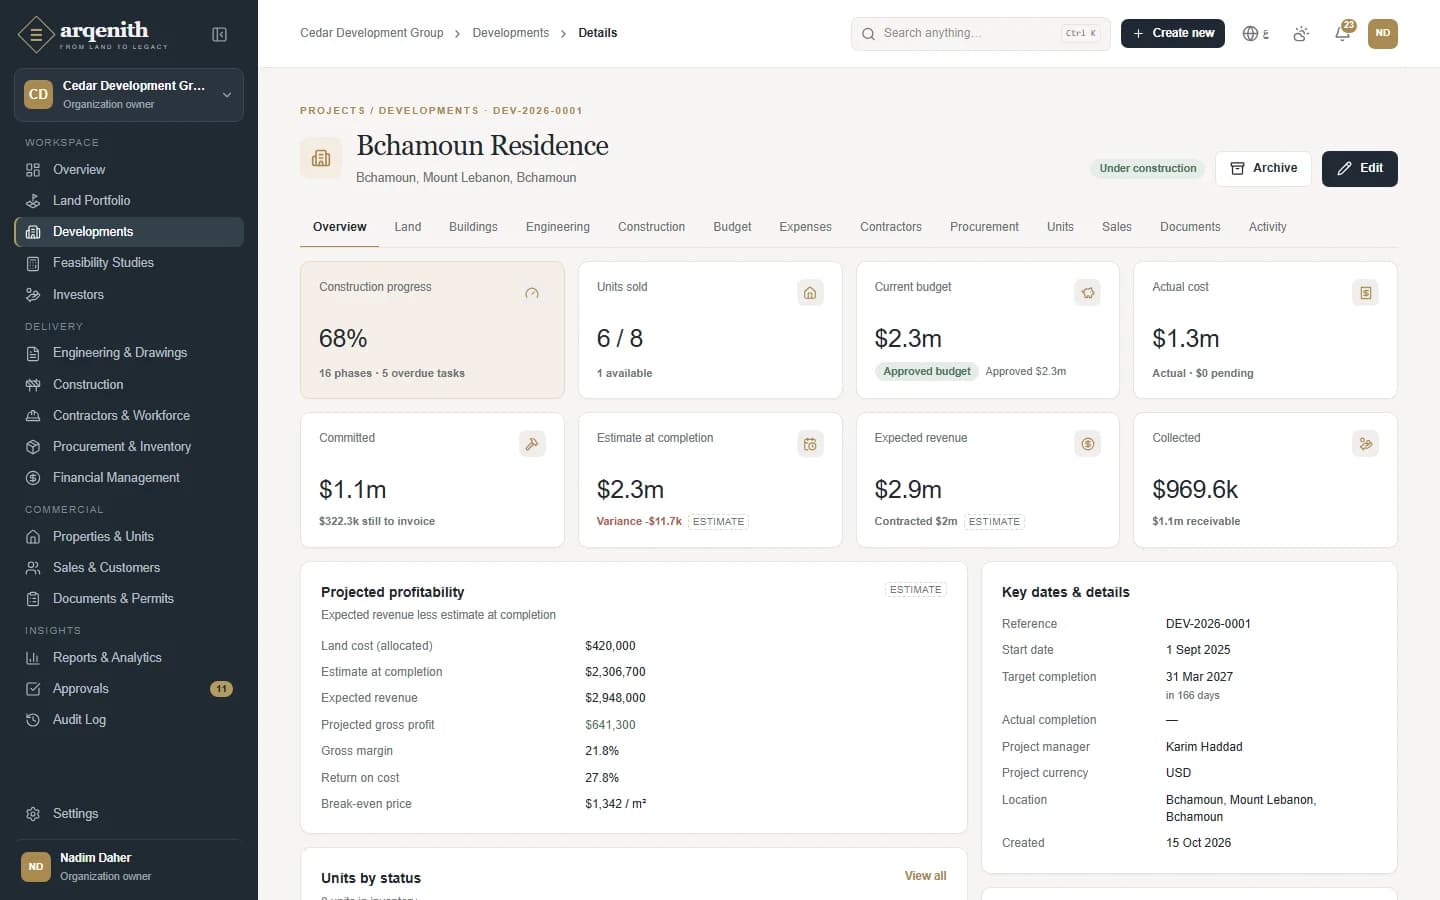Go to Feasibility Studies
Image resolution: width=1440 pixels, height=900 pixels.
[x=129, y=262]
